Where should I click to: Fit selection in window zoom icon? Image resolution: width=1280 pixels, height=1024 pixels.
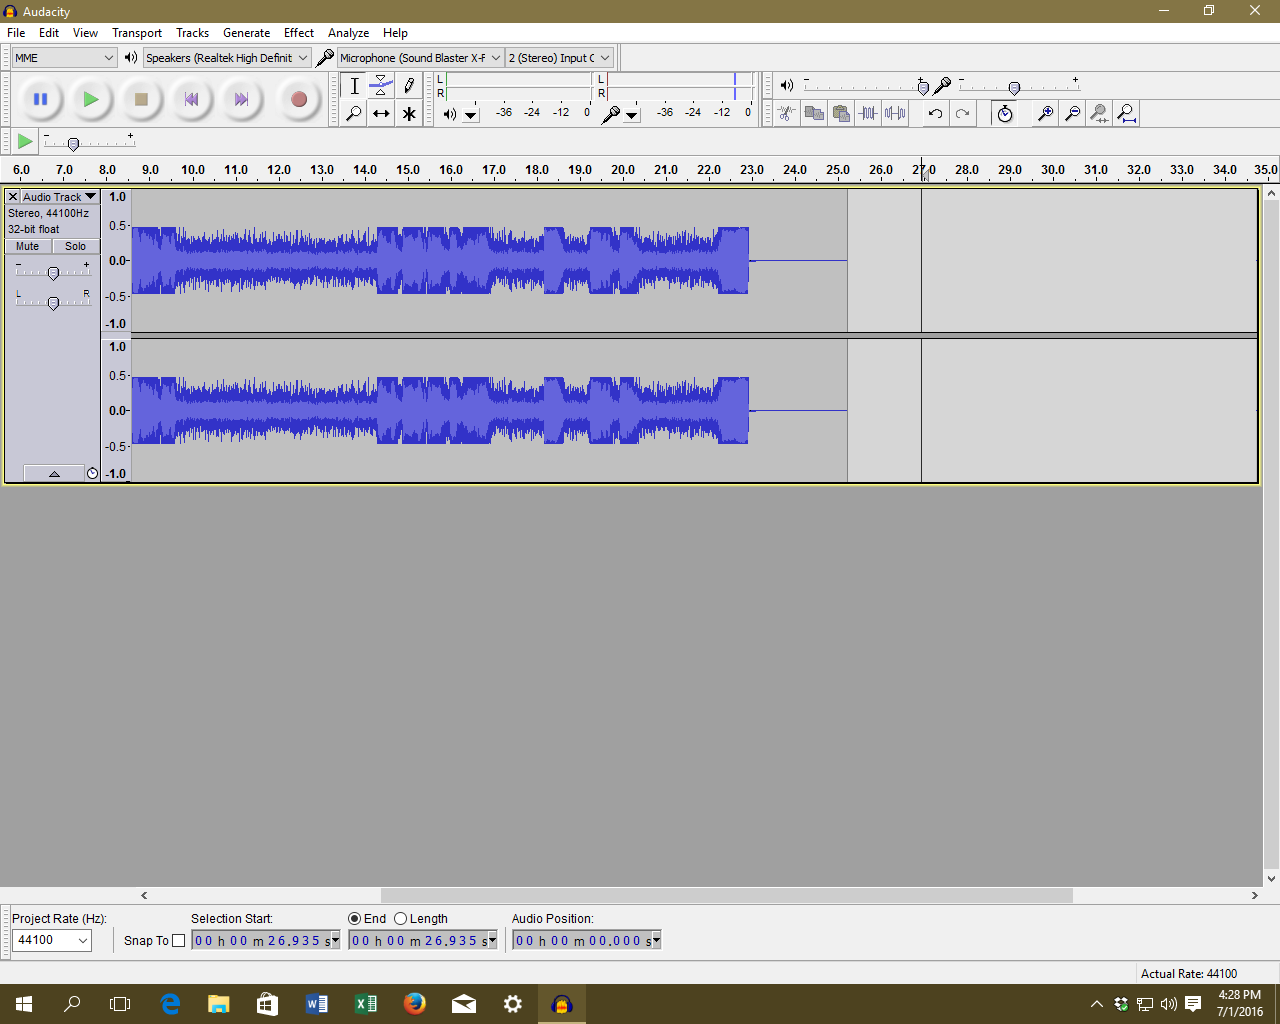(x=1099, y=113)
